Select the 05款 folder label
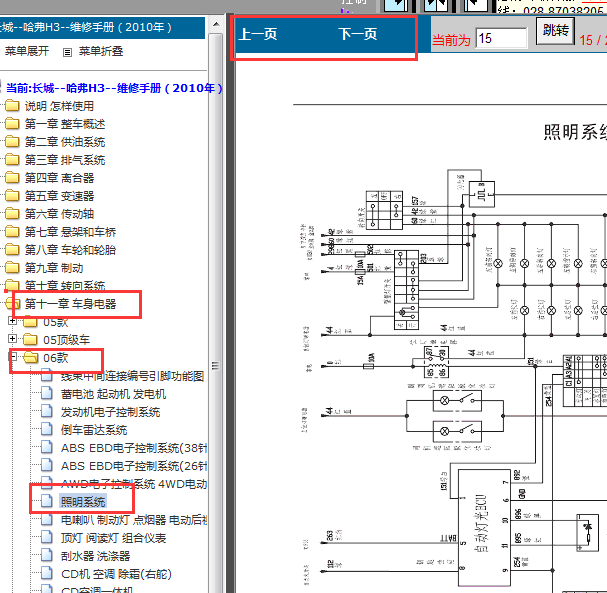This screenshot has width=607, height=593. [56, 322]
